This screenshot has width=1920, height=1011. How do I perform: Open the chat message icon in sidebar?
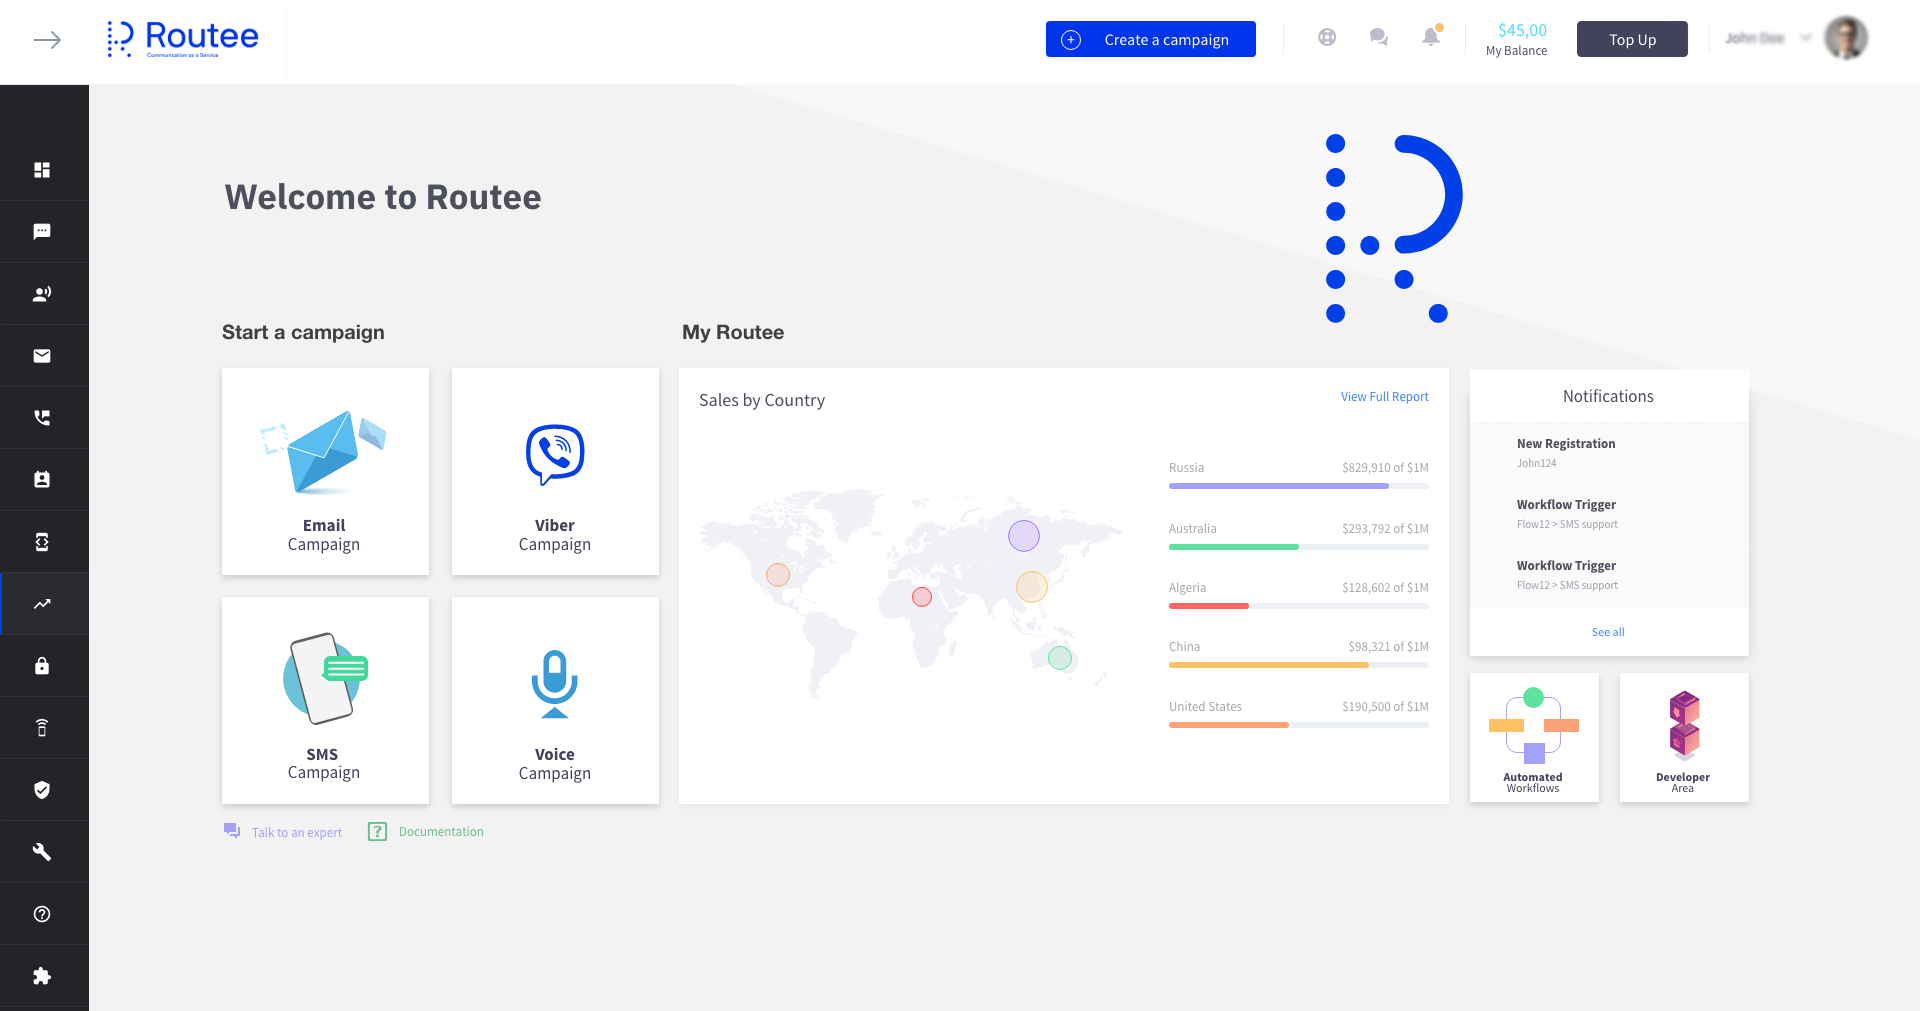coord(42,232)
